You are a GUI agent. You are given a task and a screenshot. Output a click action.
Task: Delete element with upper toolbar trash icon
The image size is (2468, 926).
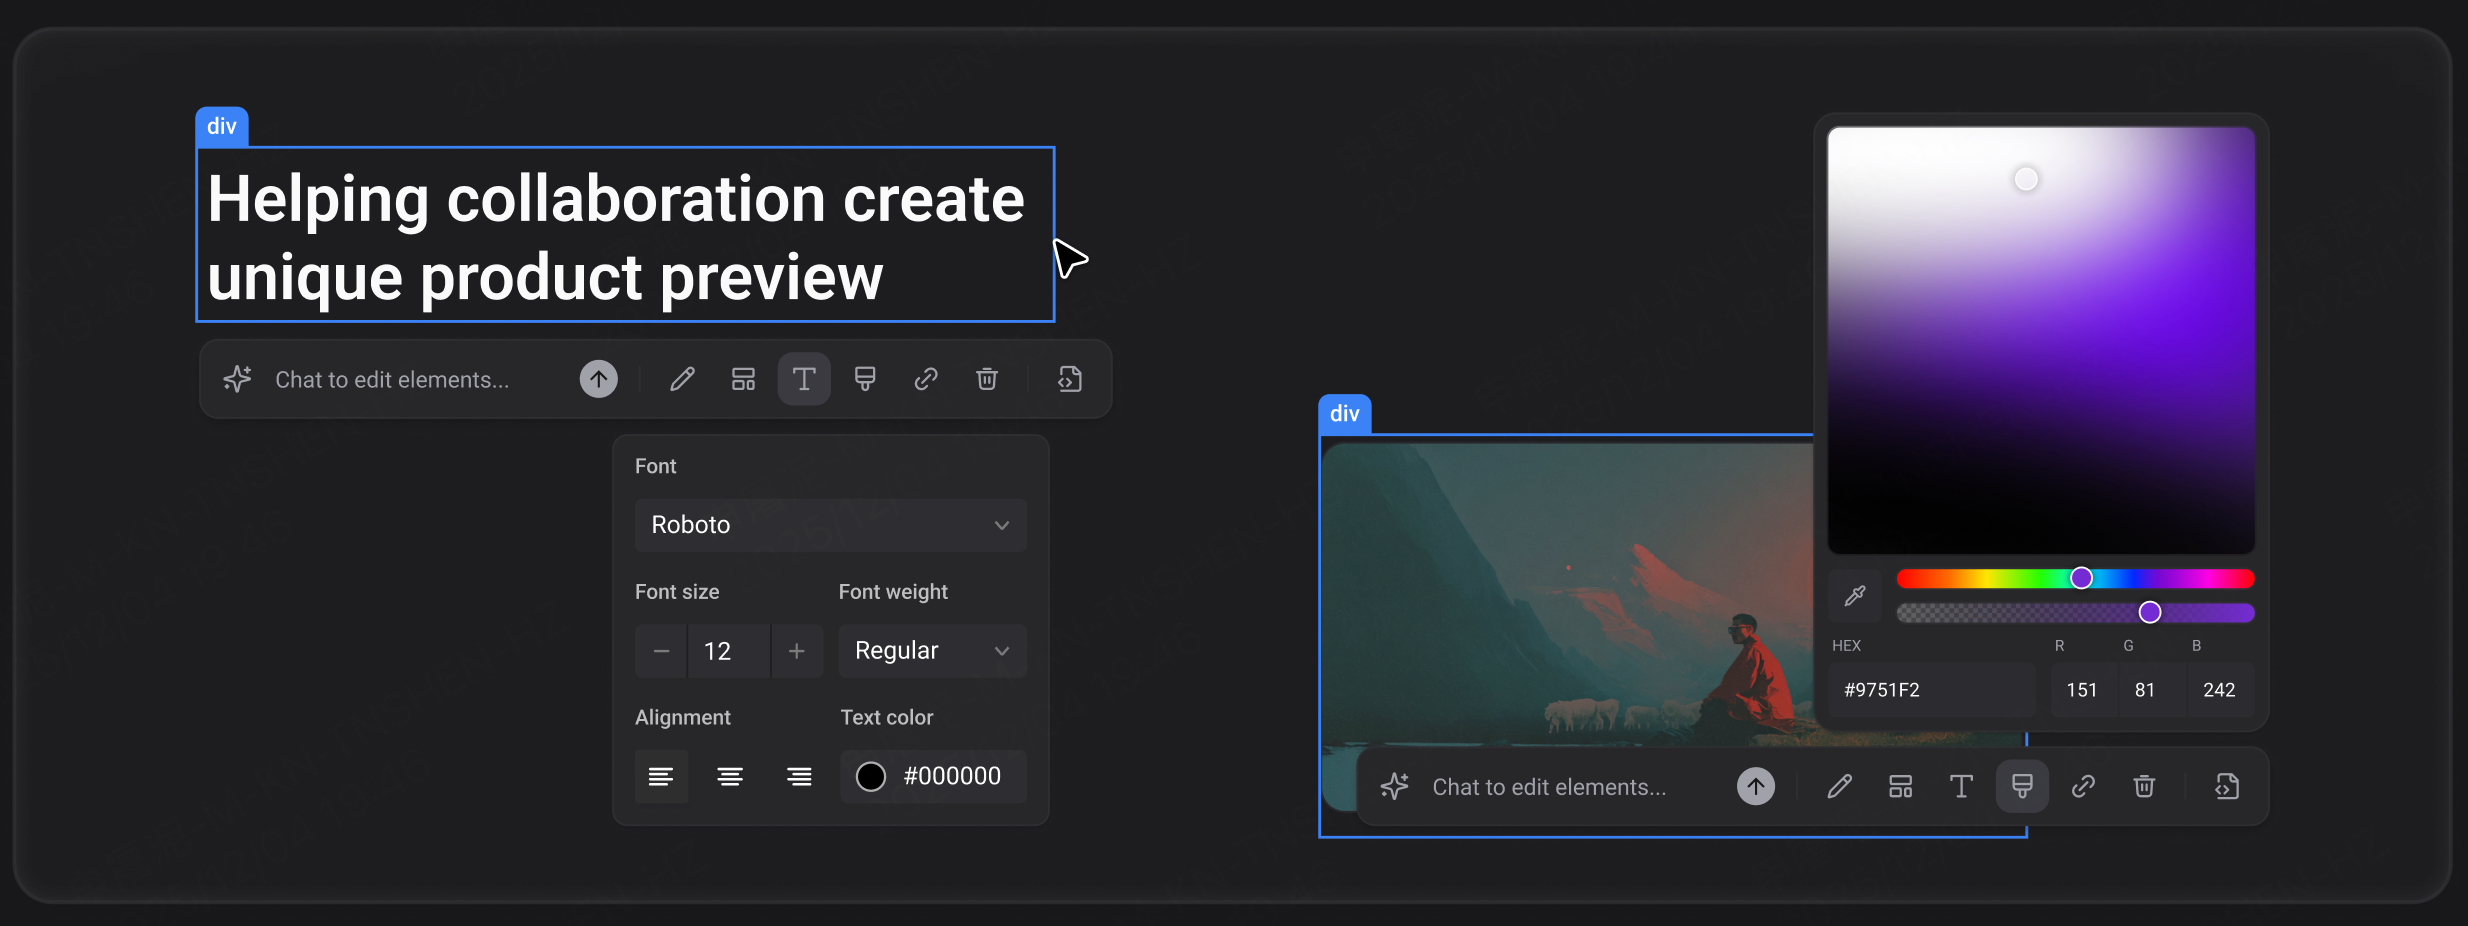tap(987, 379)
